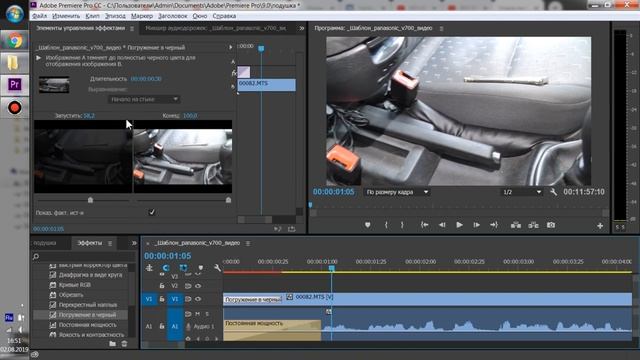640x360 pixels.
Task: Click V1 source patching indicator
Action: (x=149, y=299)
